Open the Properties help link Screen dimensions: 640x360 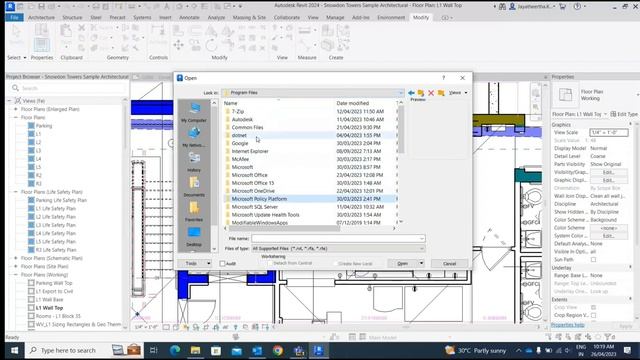567,325
